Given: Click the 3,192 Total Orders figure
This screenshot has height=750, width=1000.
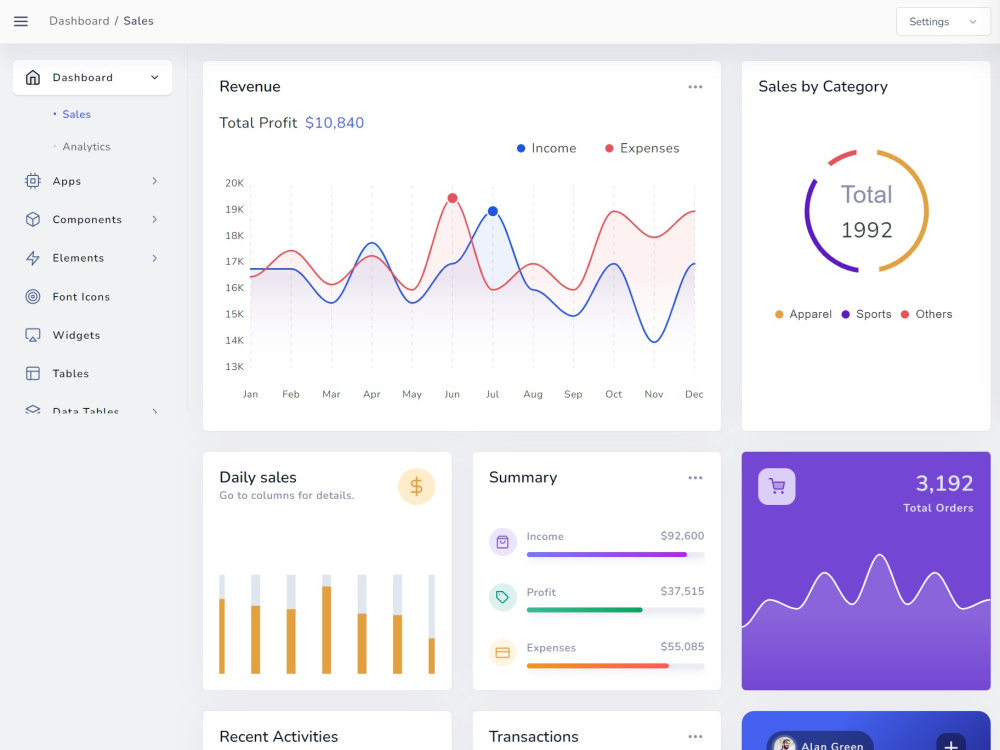Looking at the screenshot, I should coord(945,483).
